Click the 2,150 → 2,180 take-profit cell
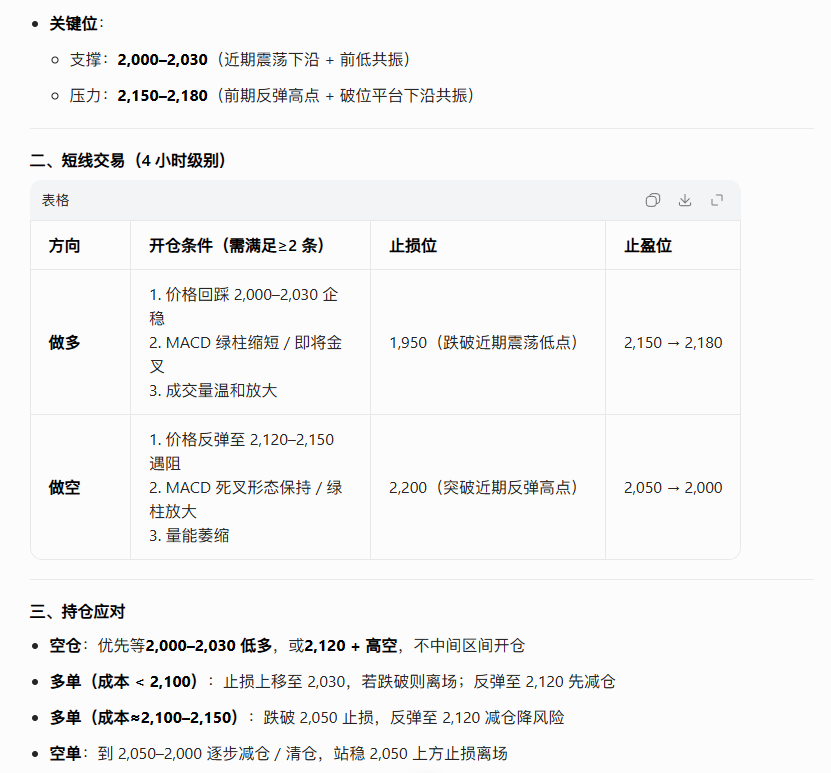Screen dimensions: 831x773 672,342
